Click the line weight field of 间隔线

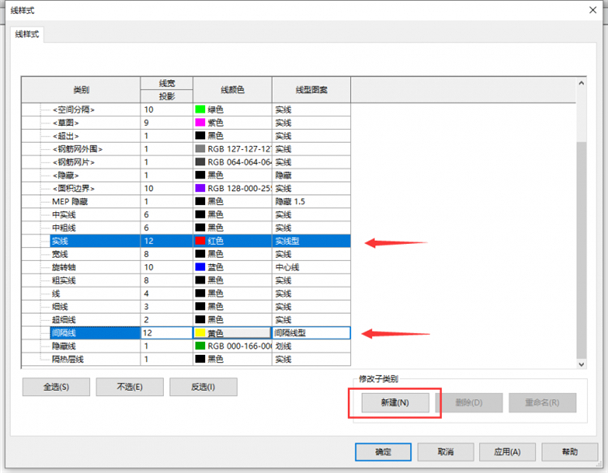point(167,333)
